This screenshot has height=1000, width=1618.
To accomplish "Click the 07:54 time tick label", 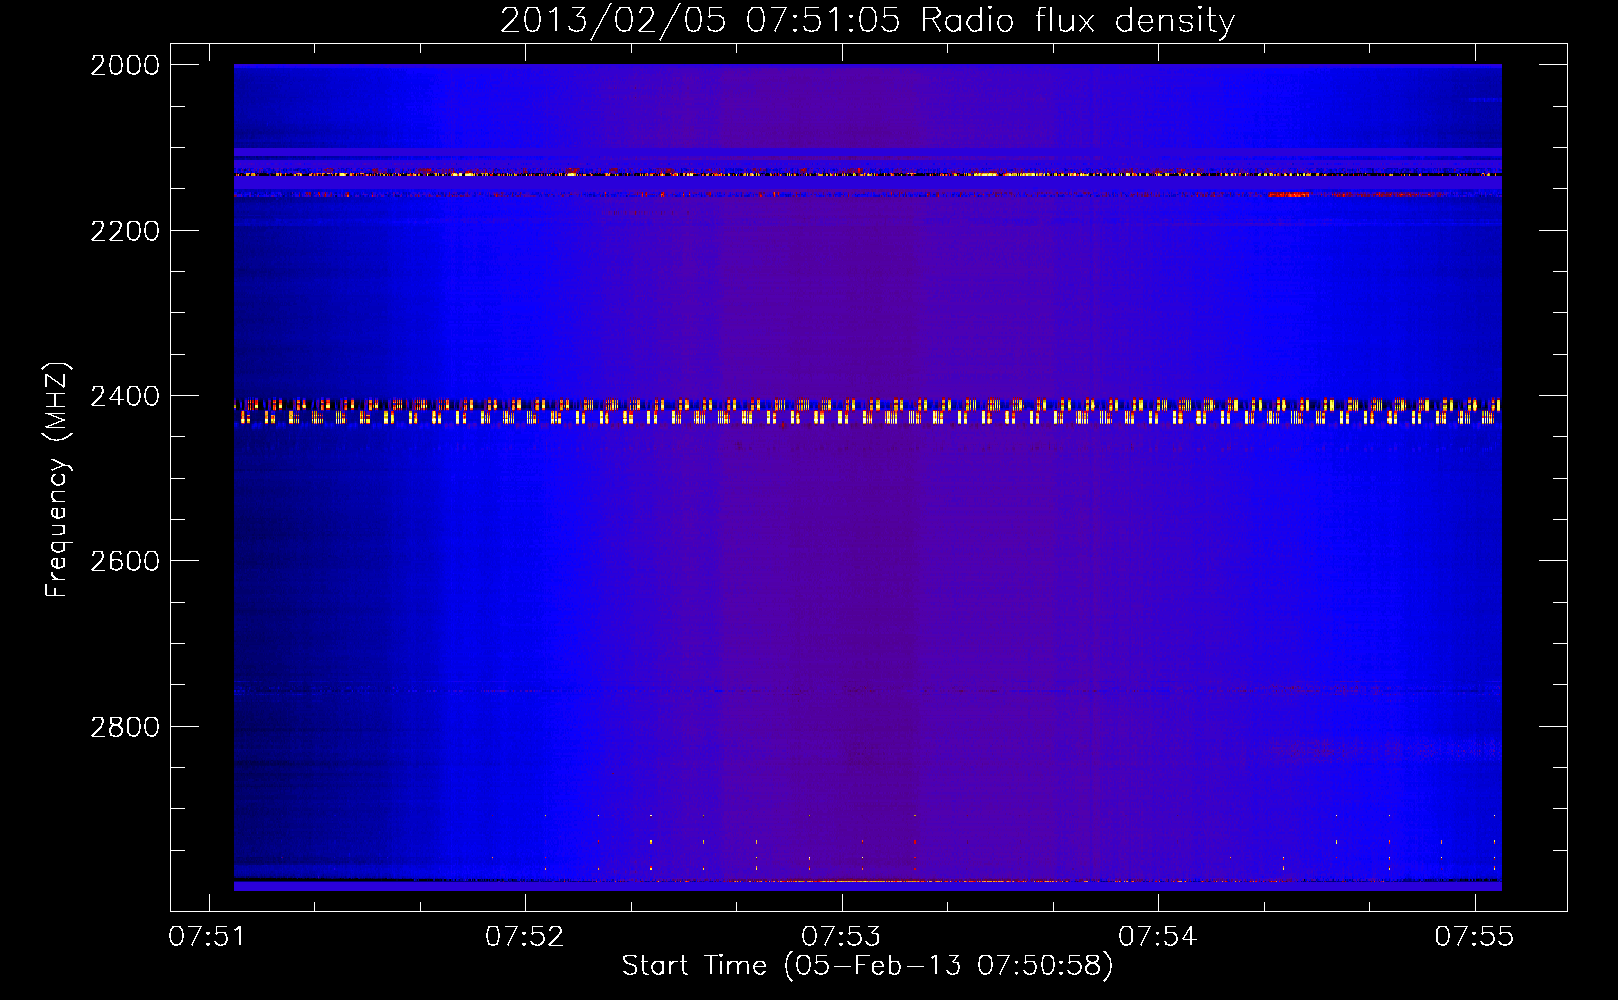I will point(1158,937).
